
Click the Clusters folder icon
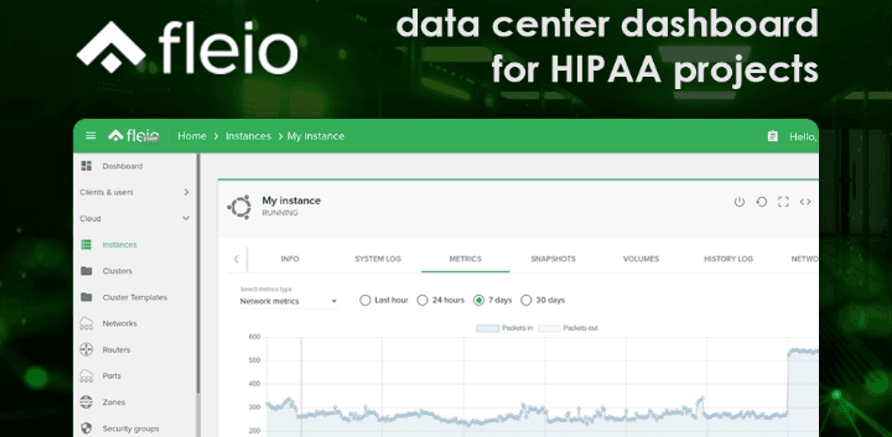point(86,271)
